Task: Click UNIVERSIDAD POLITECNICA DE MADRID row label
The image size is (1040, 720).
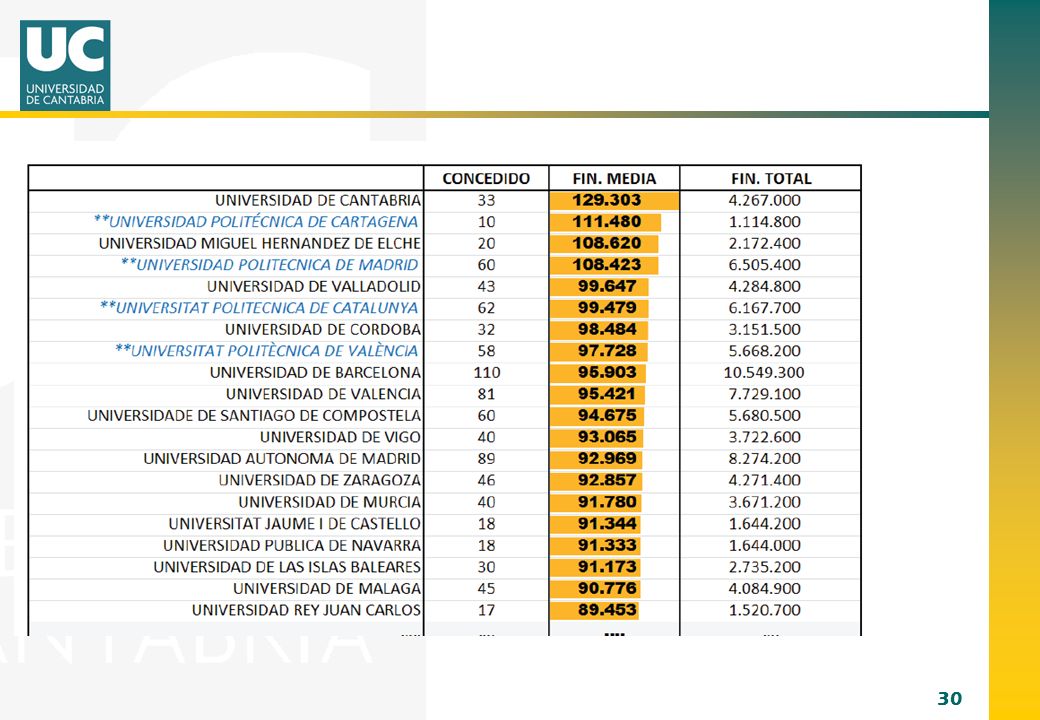Action: pos(269,265)
